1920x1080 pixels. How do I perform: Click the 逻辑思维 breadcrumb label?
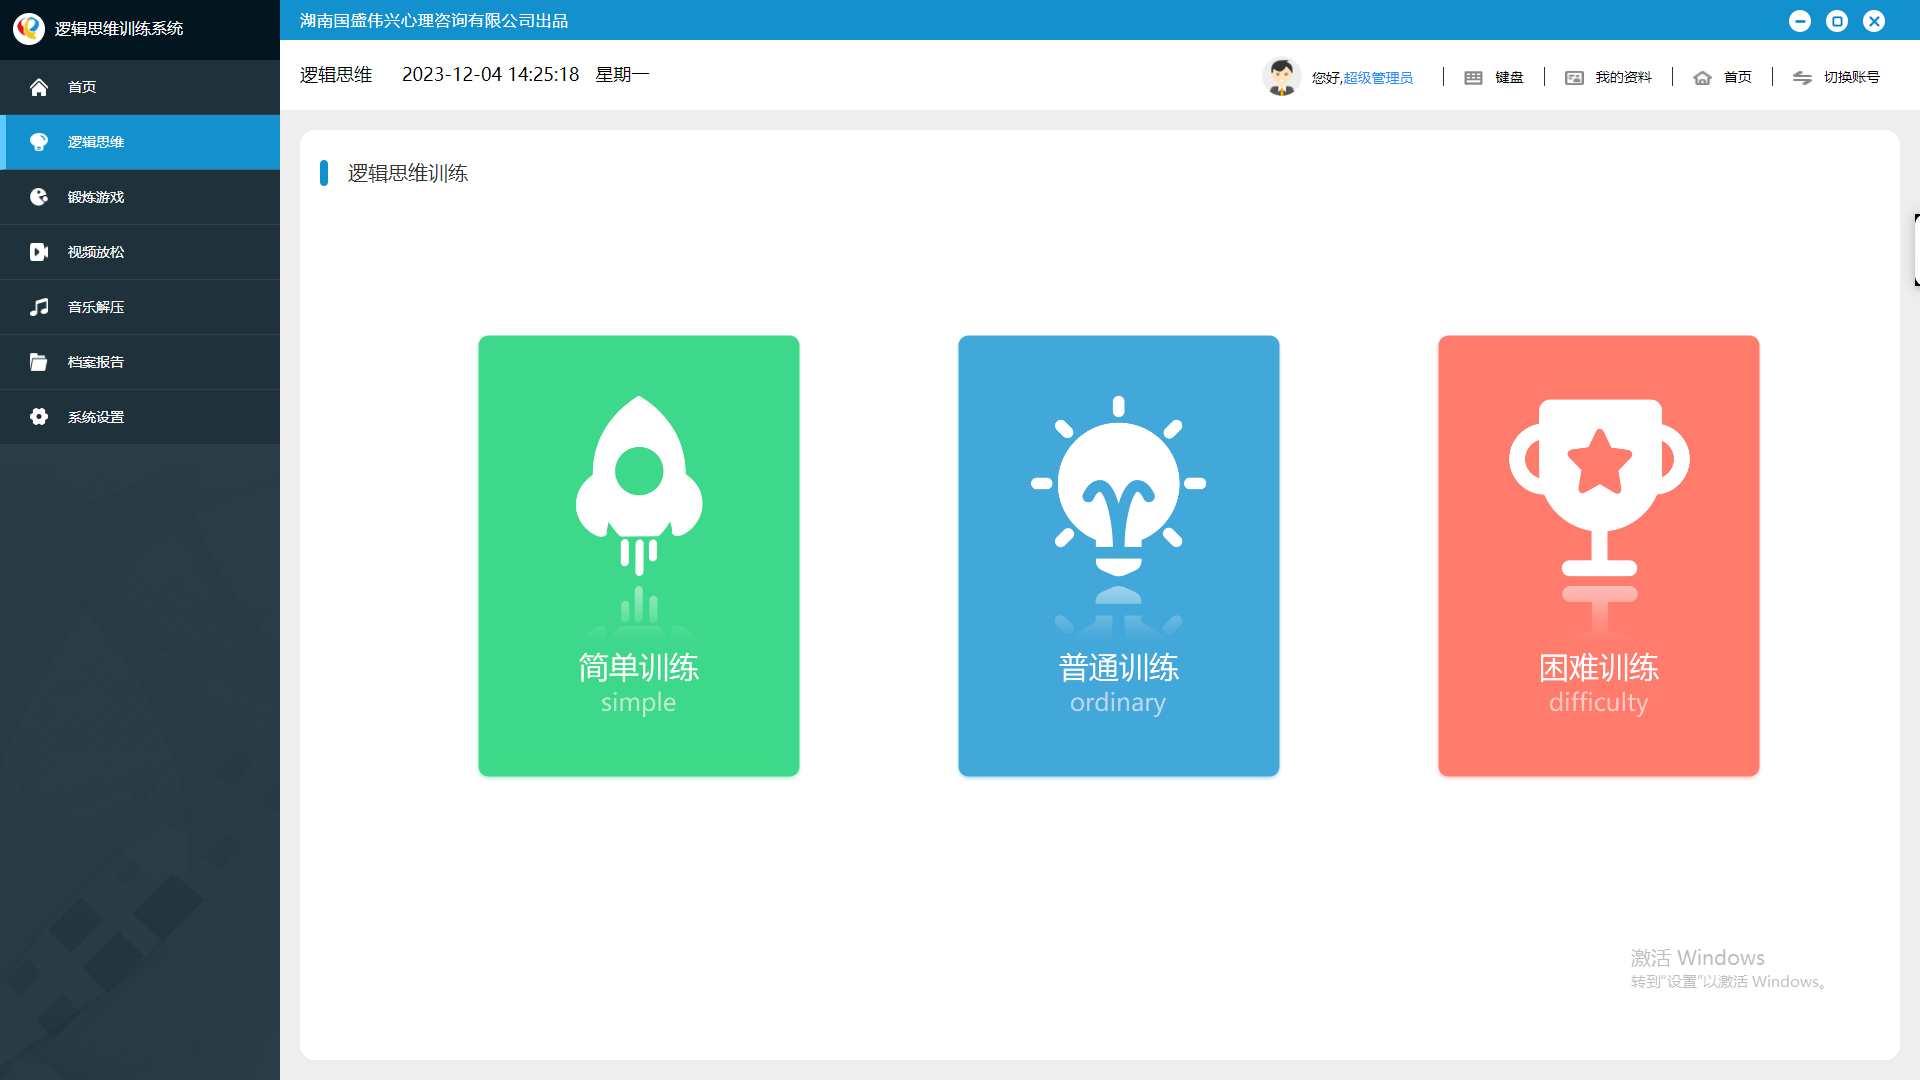tap(335, 74)
